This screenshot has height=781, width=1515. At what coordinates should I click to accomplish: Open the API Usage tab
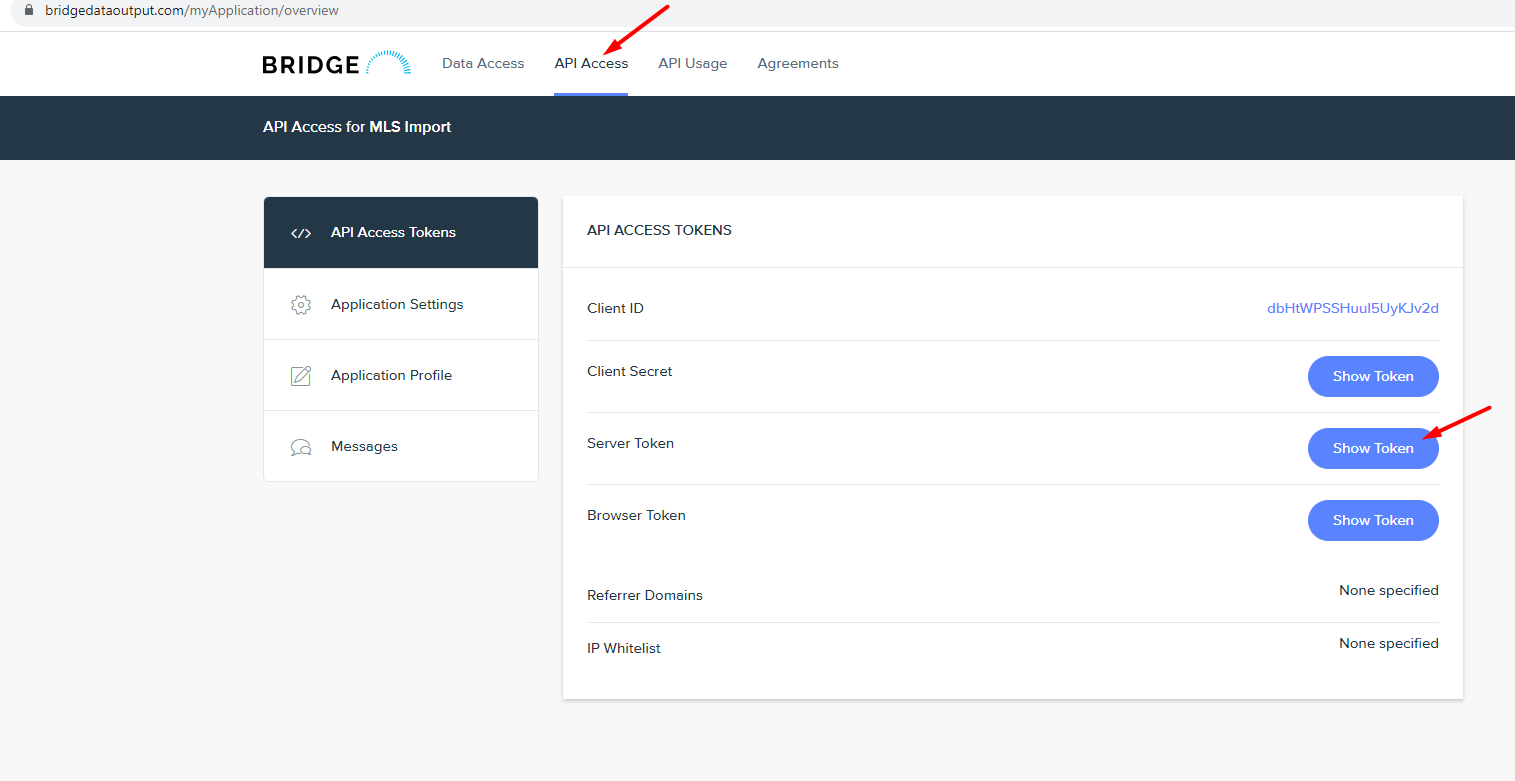pos(692,63)
